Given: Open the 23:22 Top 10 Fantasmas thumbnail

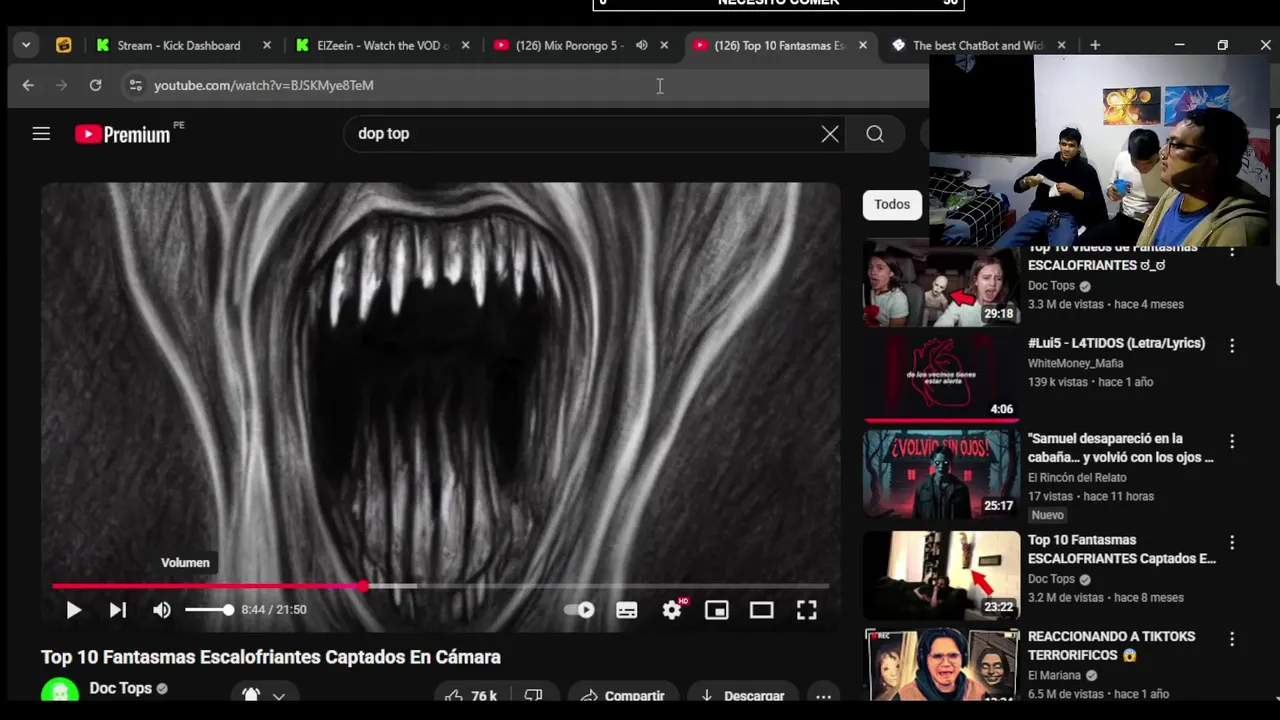Looking at the screenshot, I should click(941, 575).
